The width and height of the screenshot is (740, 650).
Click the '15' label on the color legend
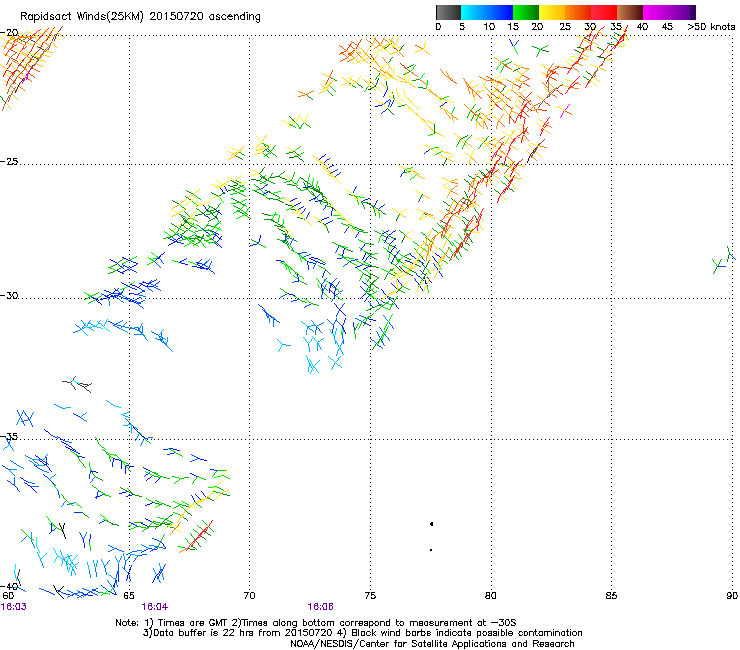click(513, 27)
